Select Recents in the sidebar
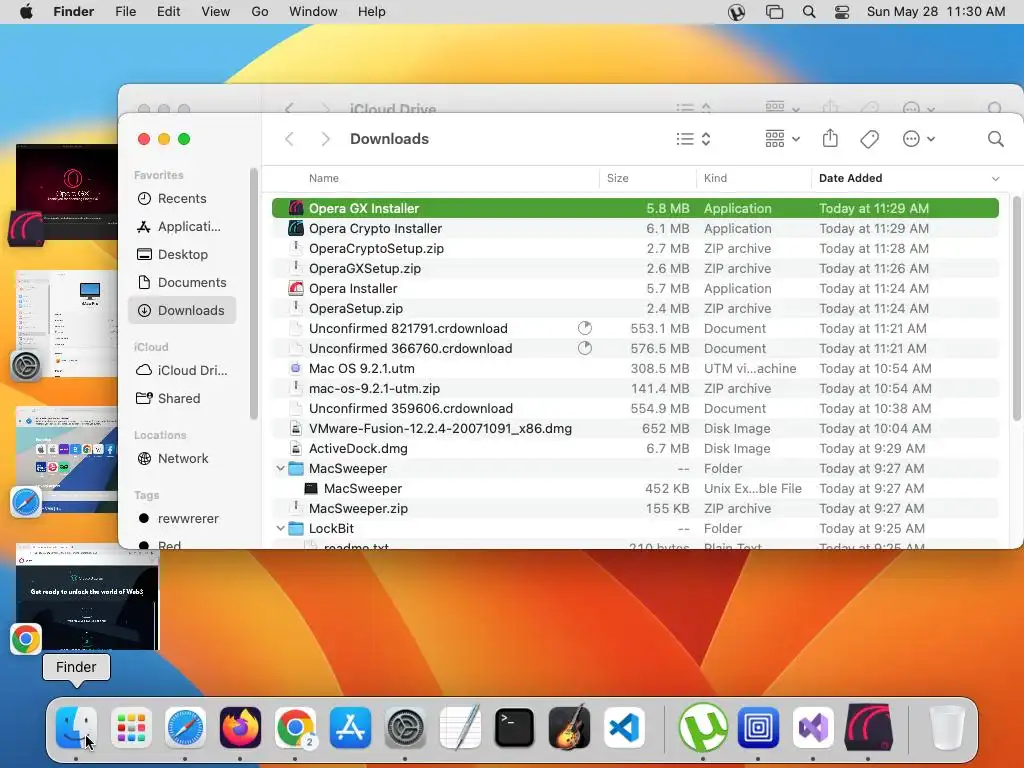The height and width of the screenshot is (768, 1024). click(182, 199)
